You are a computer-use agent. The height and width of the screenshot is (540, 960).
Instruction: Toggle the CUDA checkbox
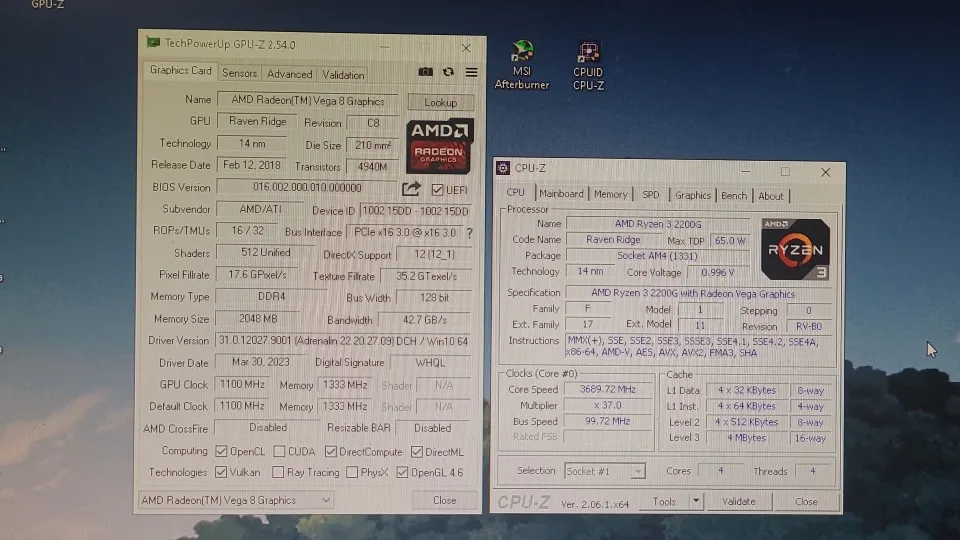279,451
